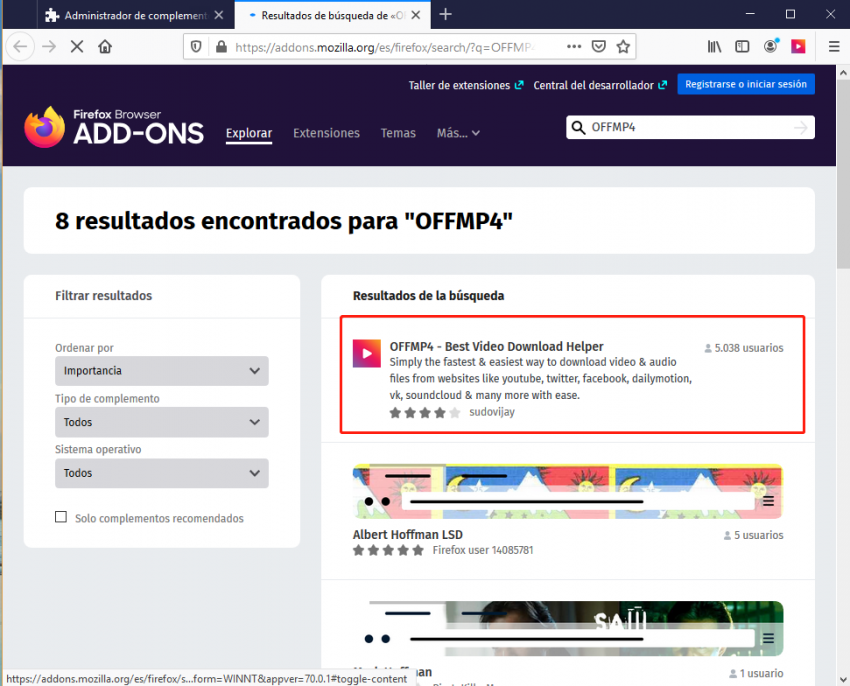Open page actions three-dot menu
Image resolution: width=850 pixels, height=686 pixels.
(x=574, y=47)
